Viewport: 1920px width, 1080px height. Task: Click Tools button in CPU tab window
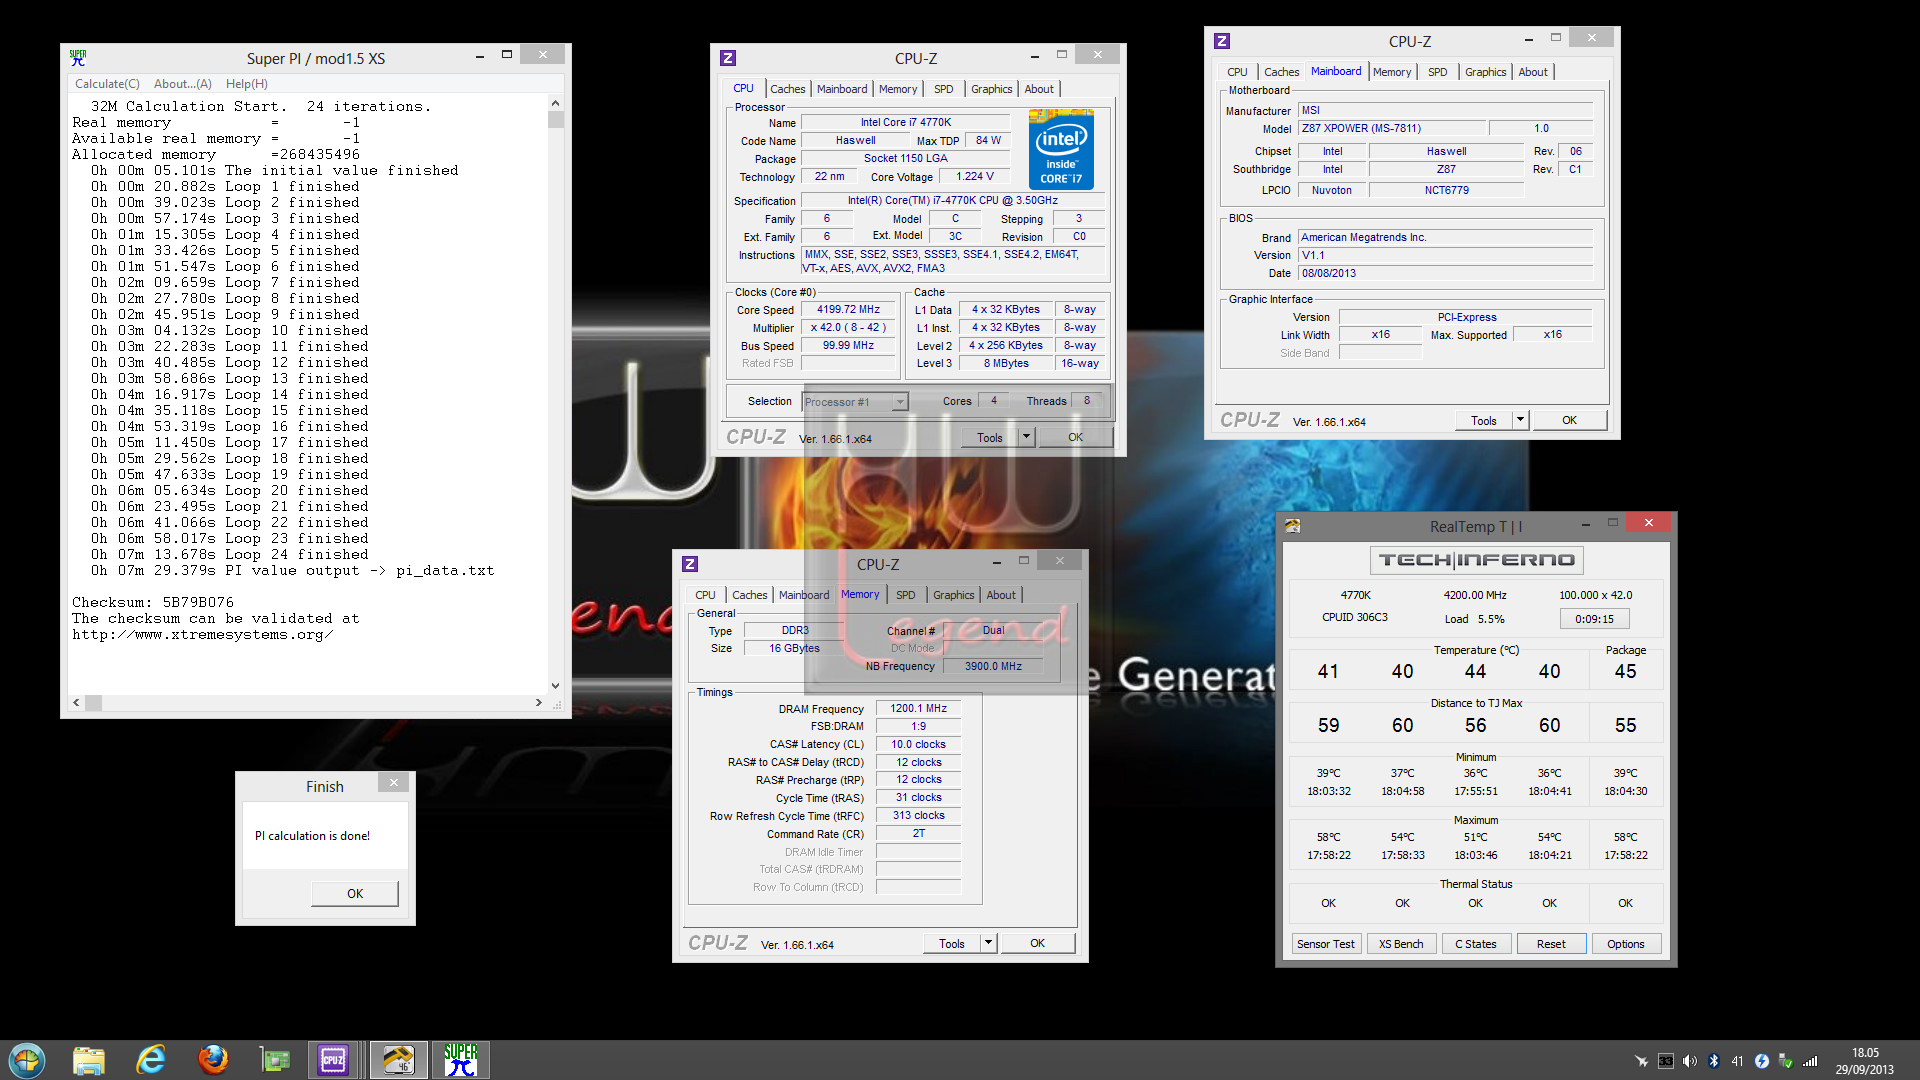pos(989,437)
